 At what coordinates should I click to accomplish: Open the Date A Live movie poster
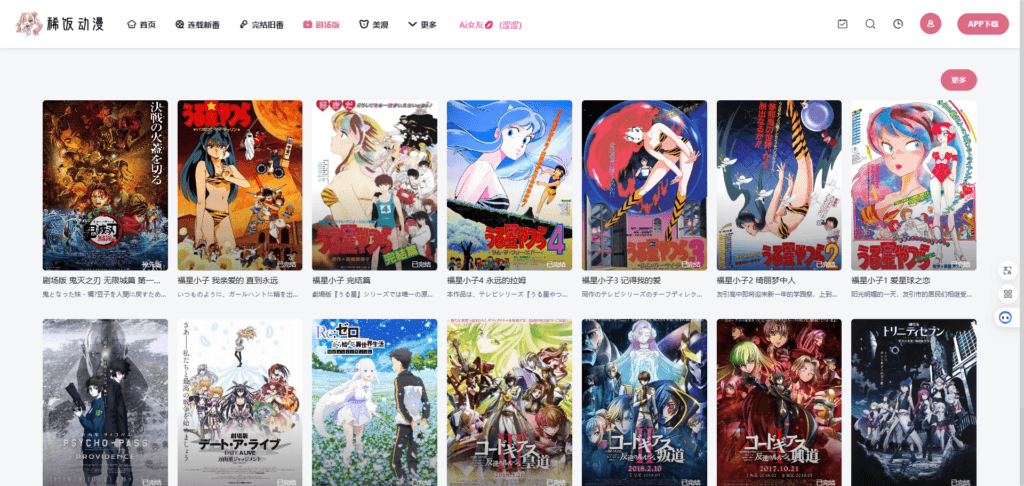point(240,402)
